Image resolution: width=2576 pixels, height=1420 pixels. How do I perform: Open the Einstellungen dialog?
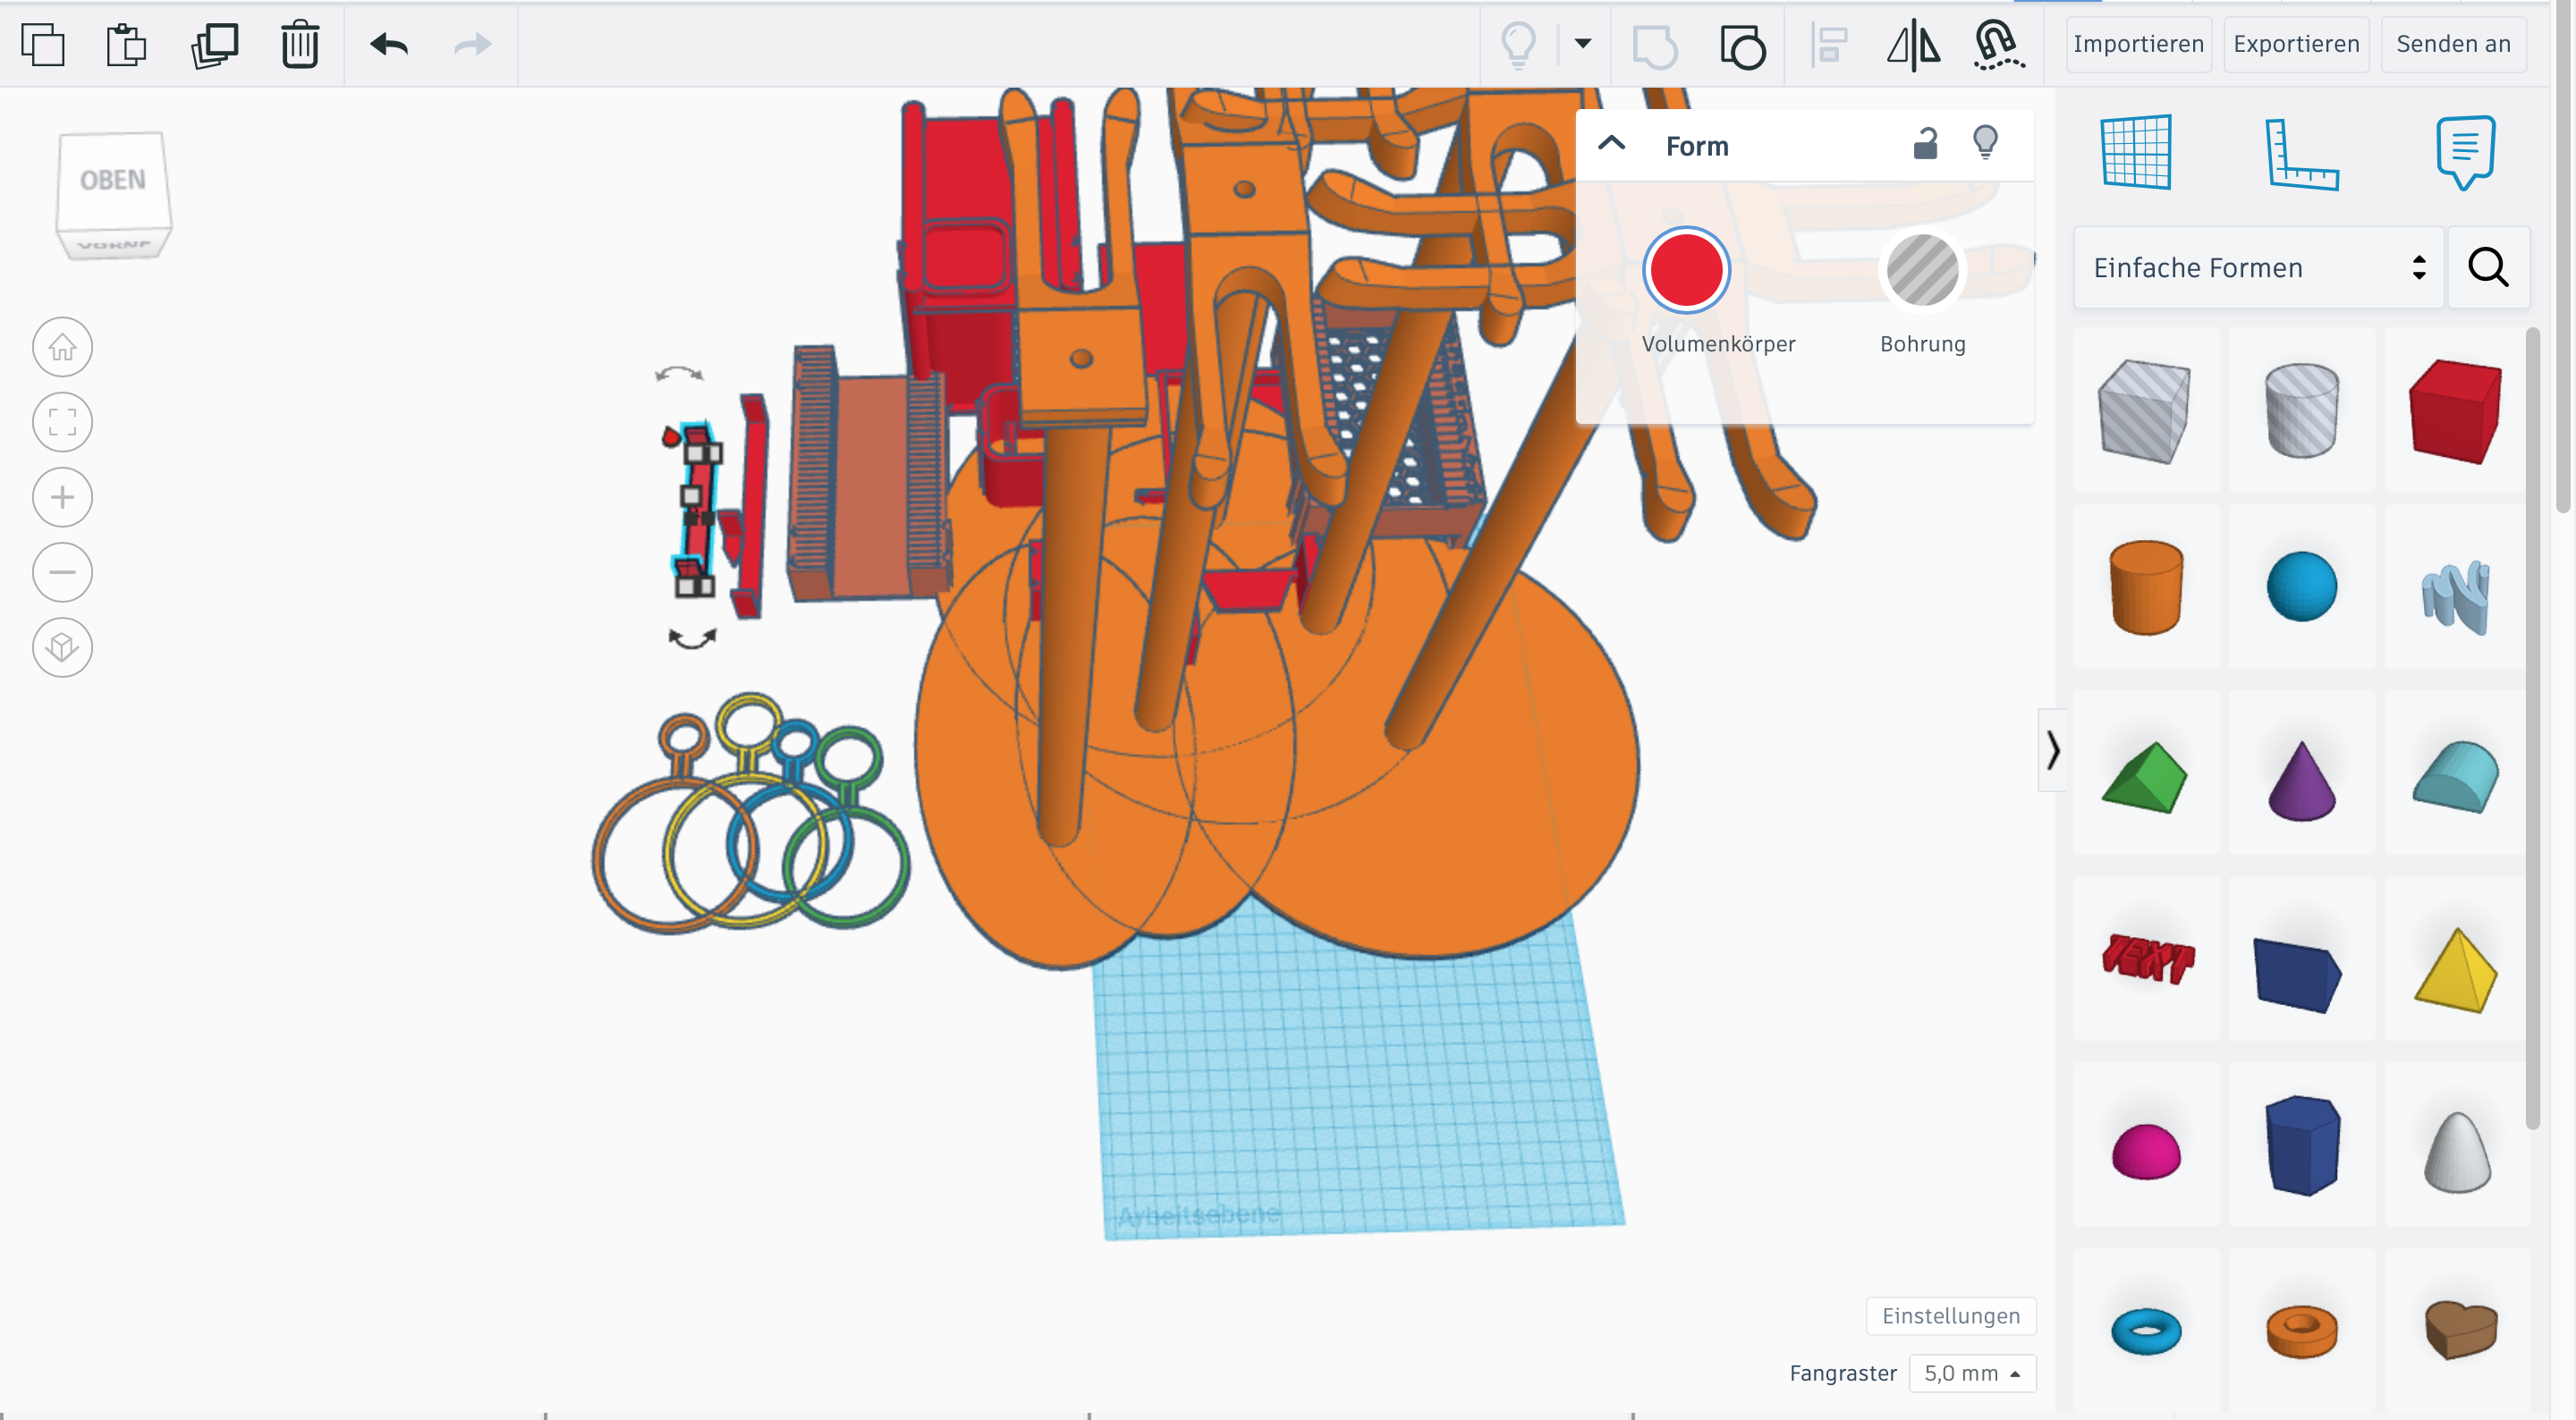click(x=1950, y=1316)
